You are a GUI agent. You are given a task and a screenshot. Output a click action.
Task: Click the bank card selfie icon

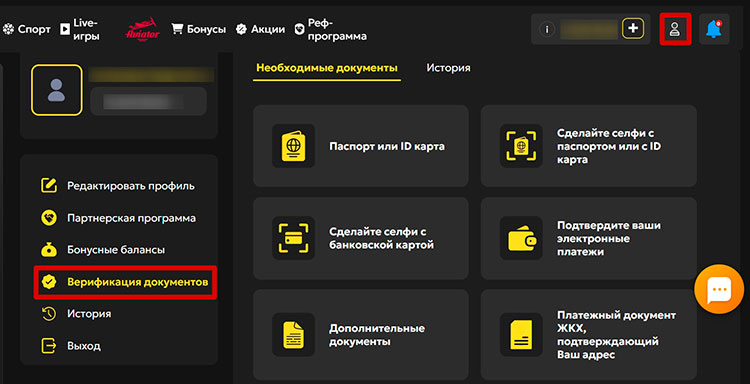(293, 238)
